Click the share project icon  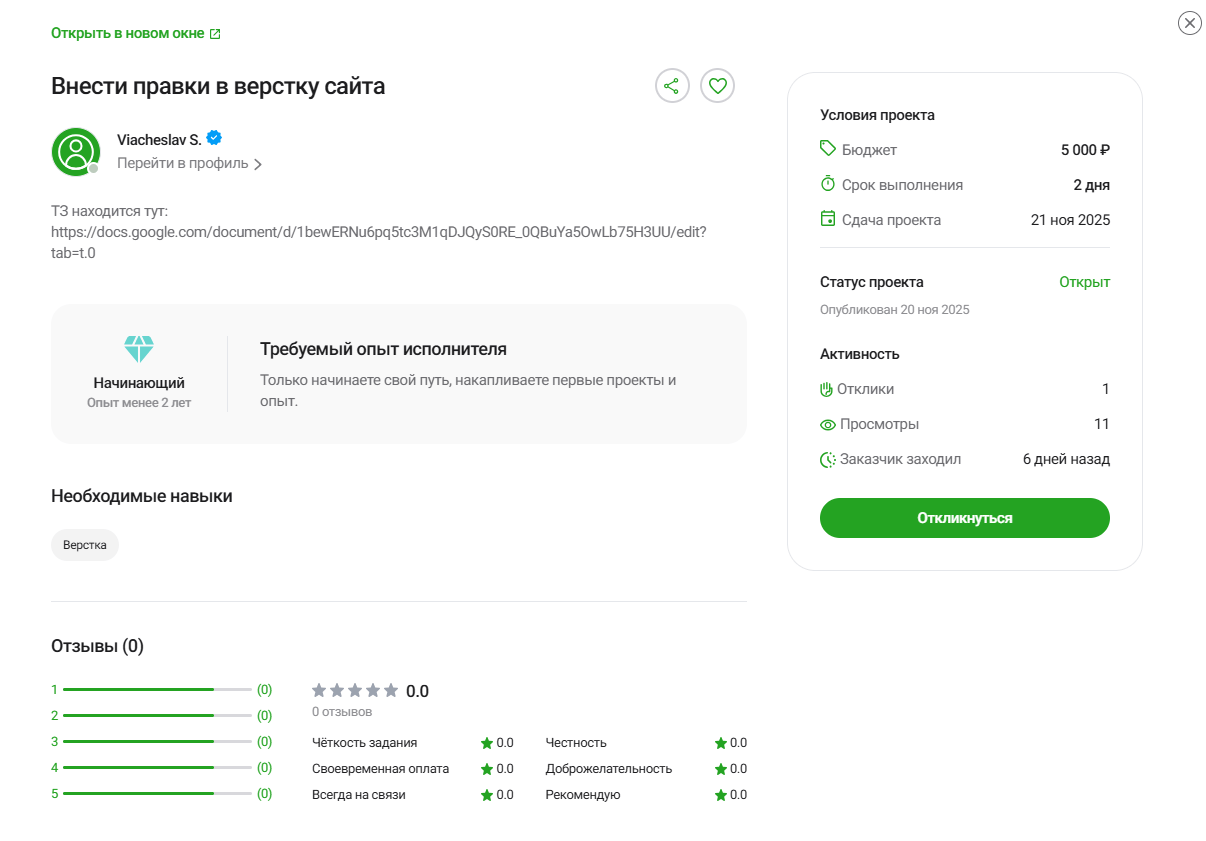tap(672, 86)
